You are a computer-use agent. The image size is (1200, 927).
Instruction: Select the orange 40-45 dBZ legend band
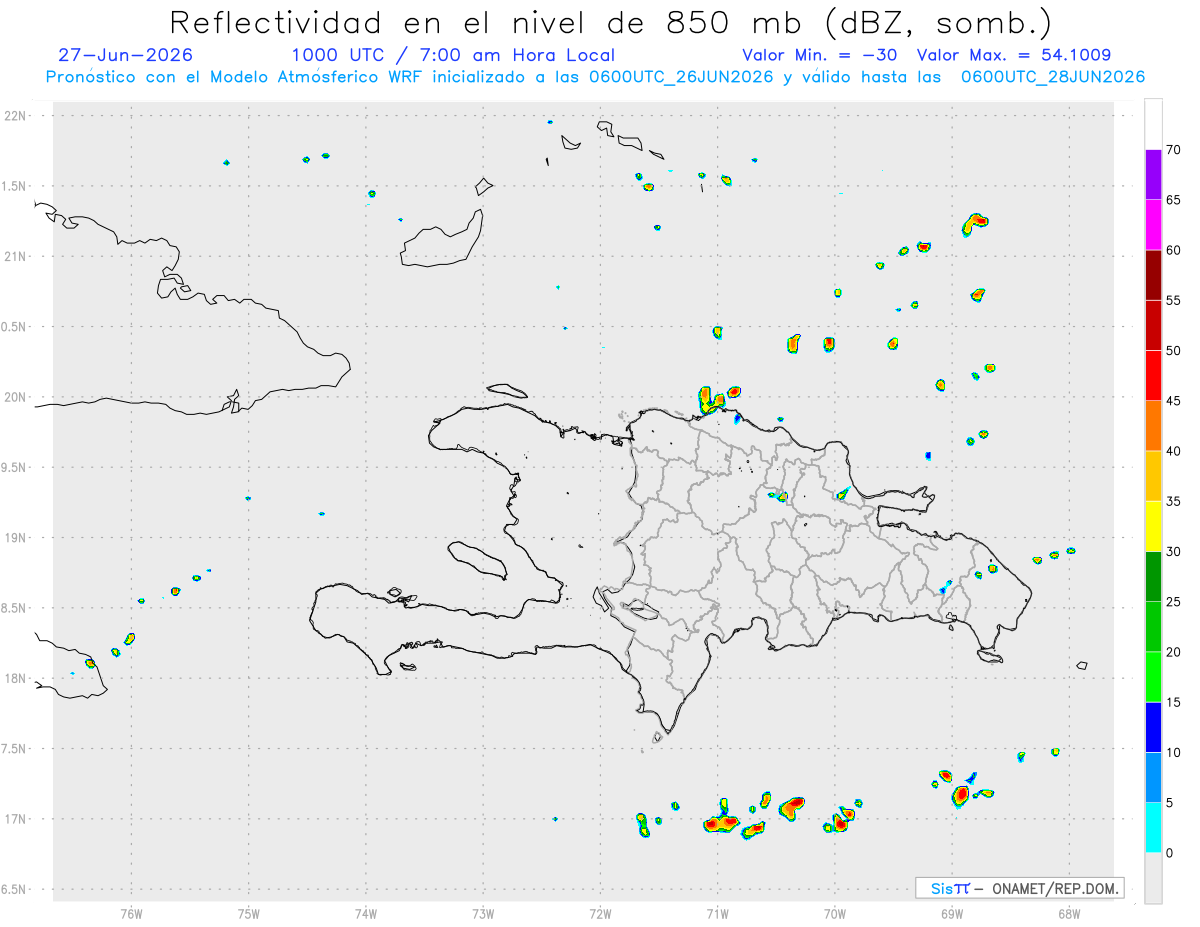1153,426
